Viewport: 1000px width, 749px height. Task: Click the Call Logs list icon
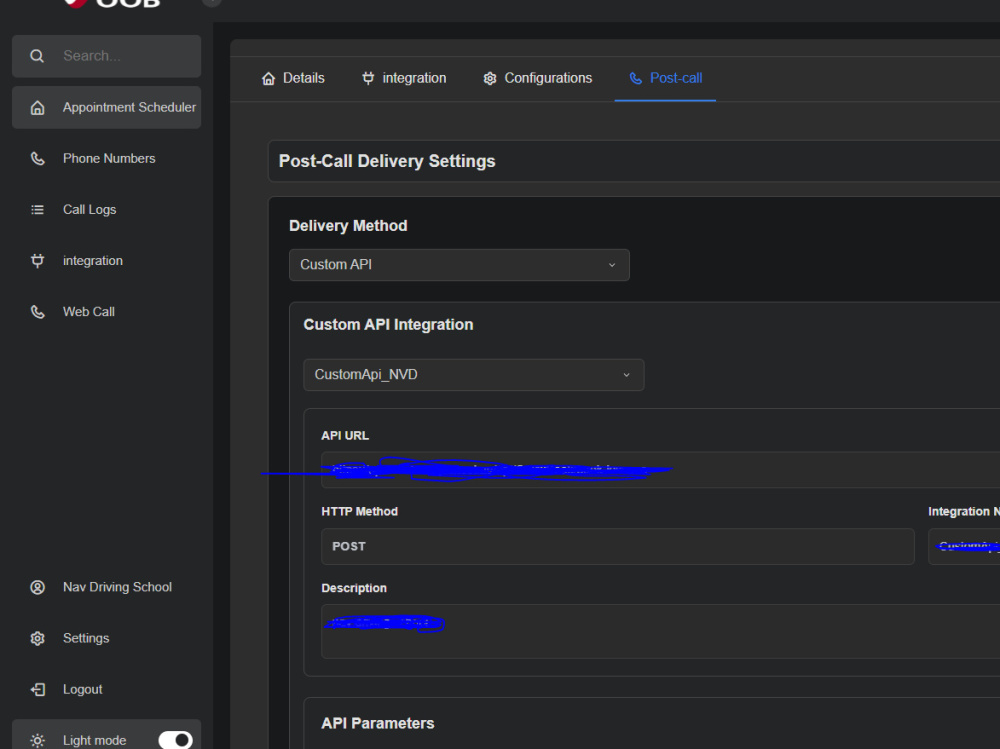(38, 209)
